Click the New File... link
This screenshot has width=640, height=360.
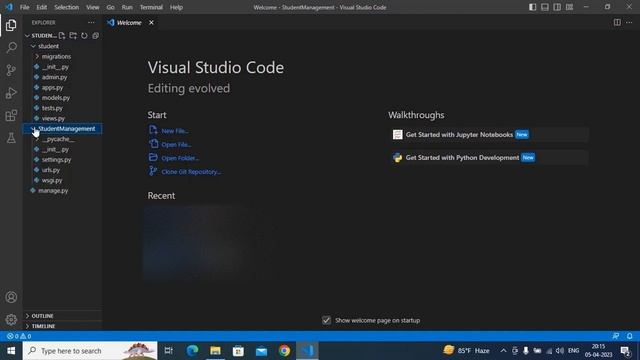pos(175,131)
